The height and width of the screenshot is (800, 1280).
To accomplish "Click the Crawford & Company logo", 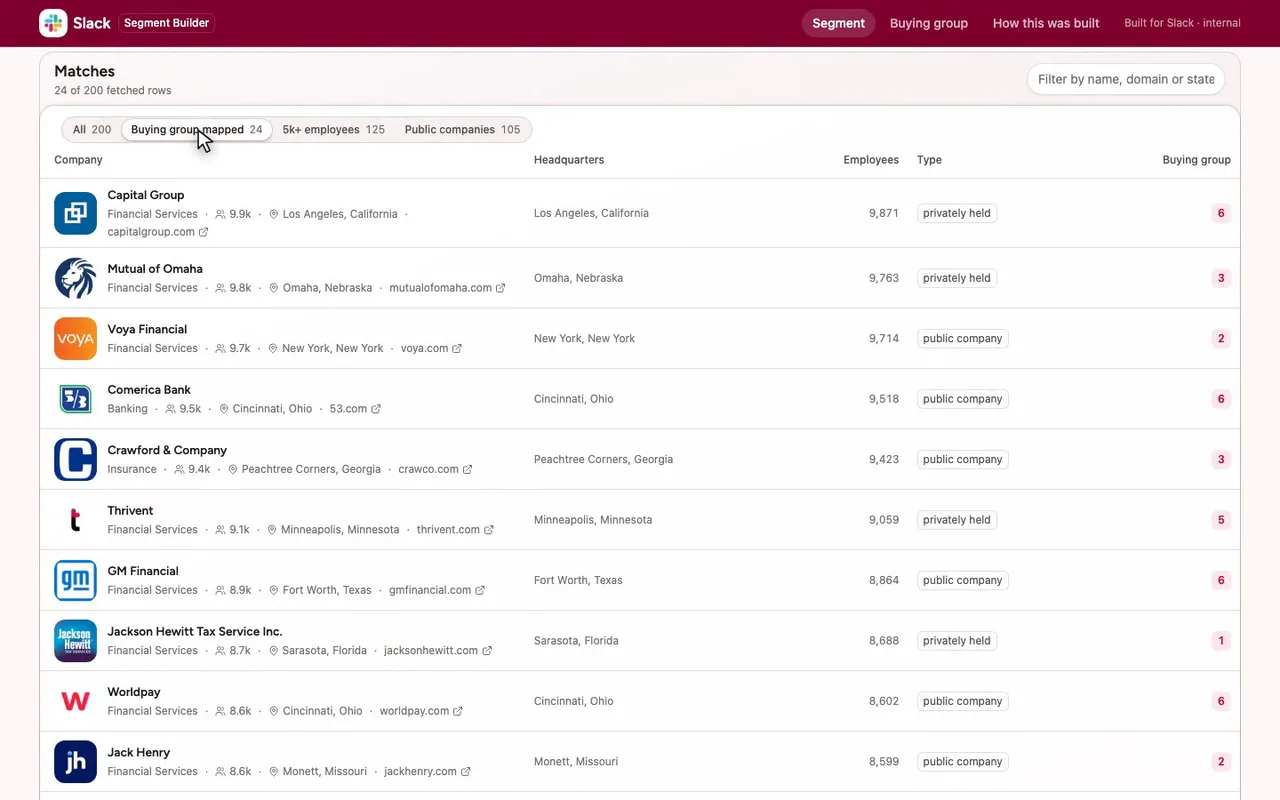I will [x=75, y=459].
